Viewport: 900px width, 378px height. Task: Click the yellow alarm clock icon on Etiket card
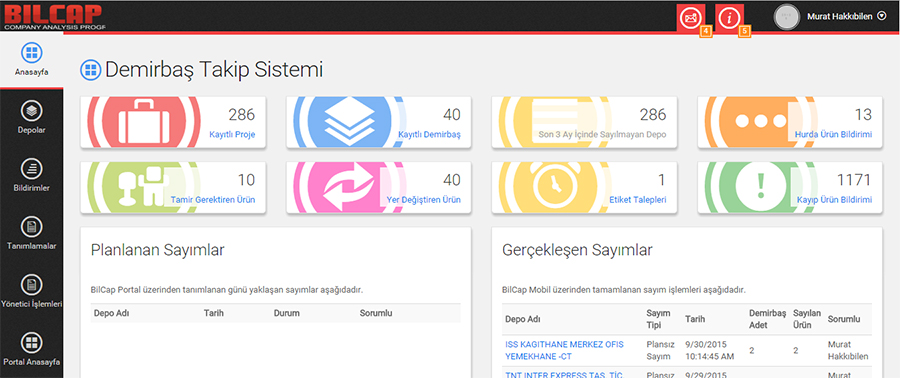pos(555,187)
